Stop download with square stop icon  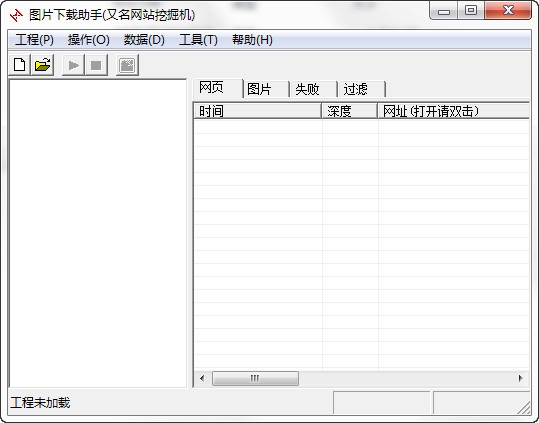coord(96,65)
